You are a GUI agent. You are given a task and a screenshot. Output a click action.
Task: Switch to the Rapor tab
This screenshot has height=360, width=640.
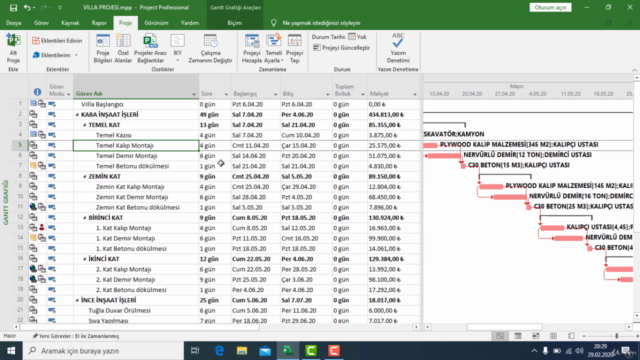99,23
